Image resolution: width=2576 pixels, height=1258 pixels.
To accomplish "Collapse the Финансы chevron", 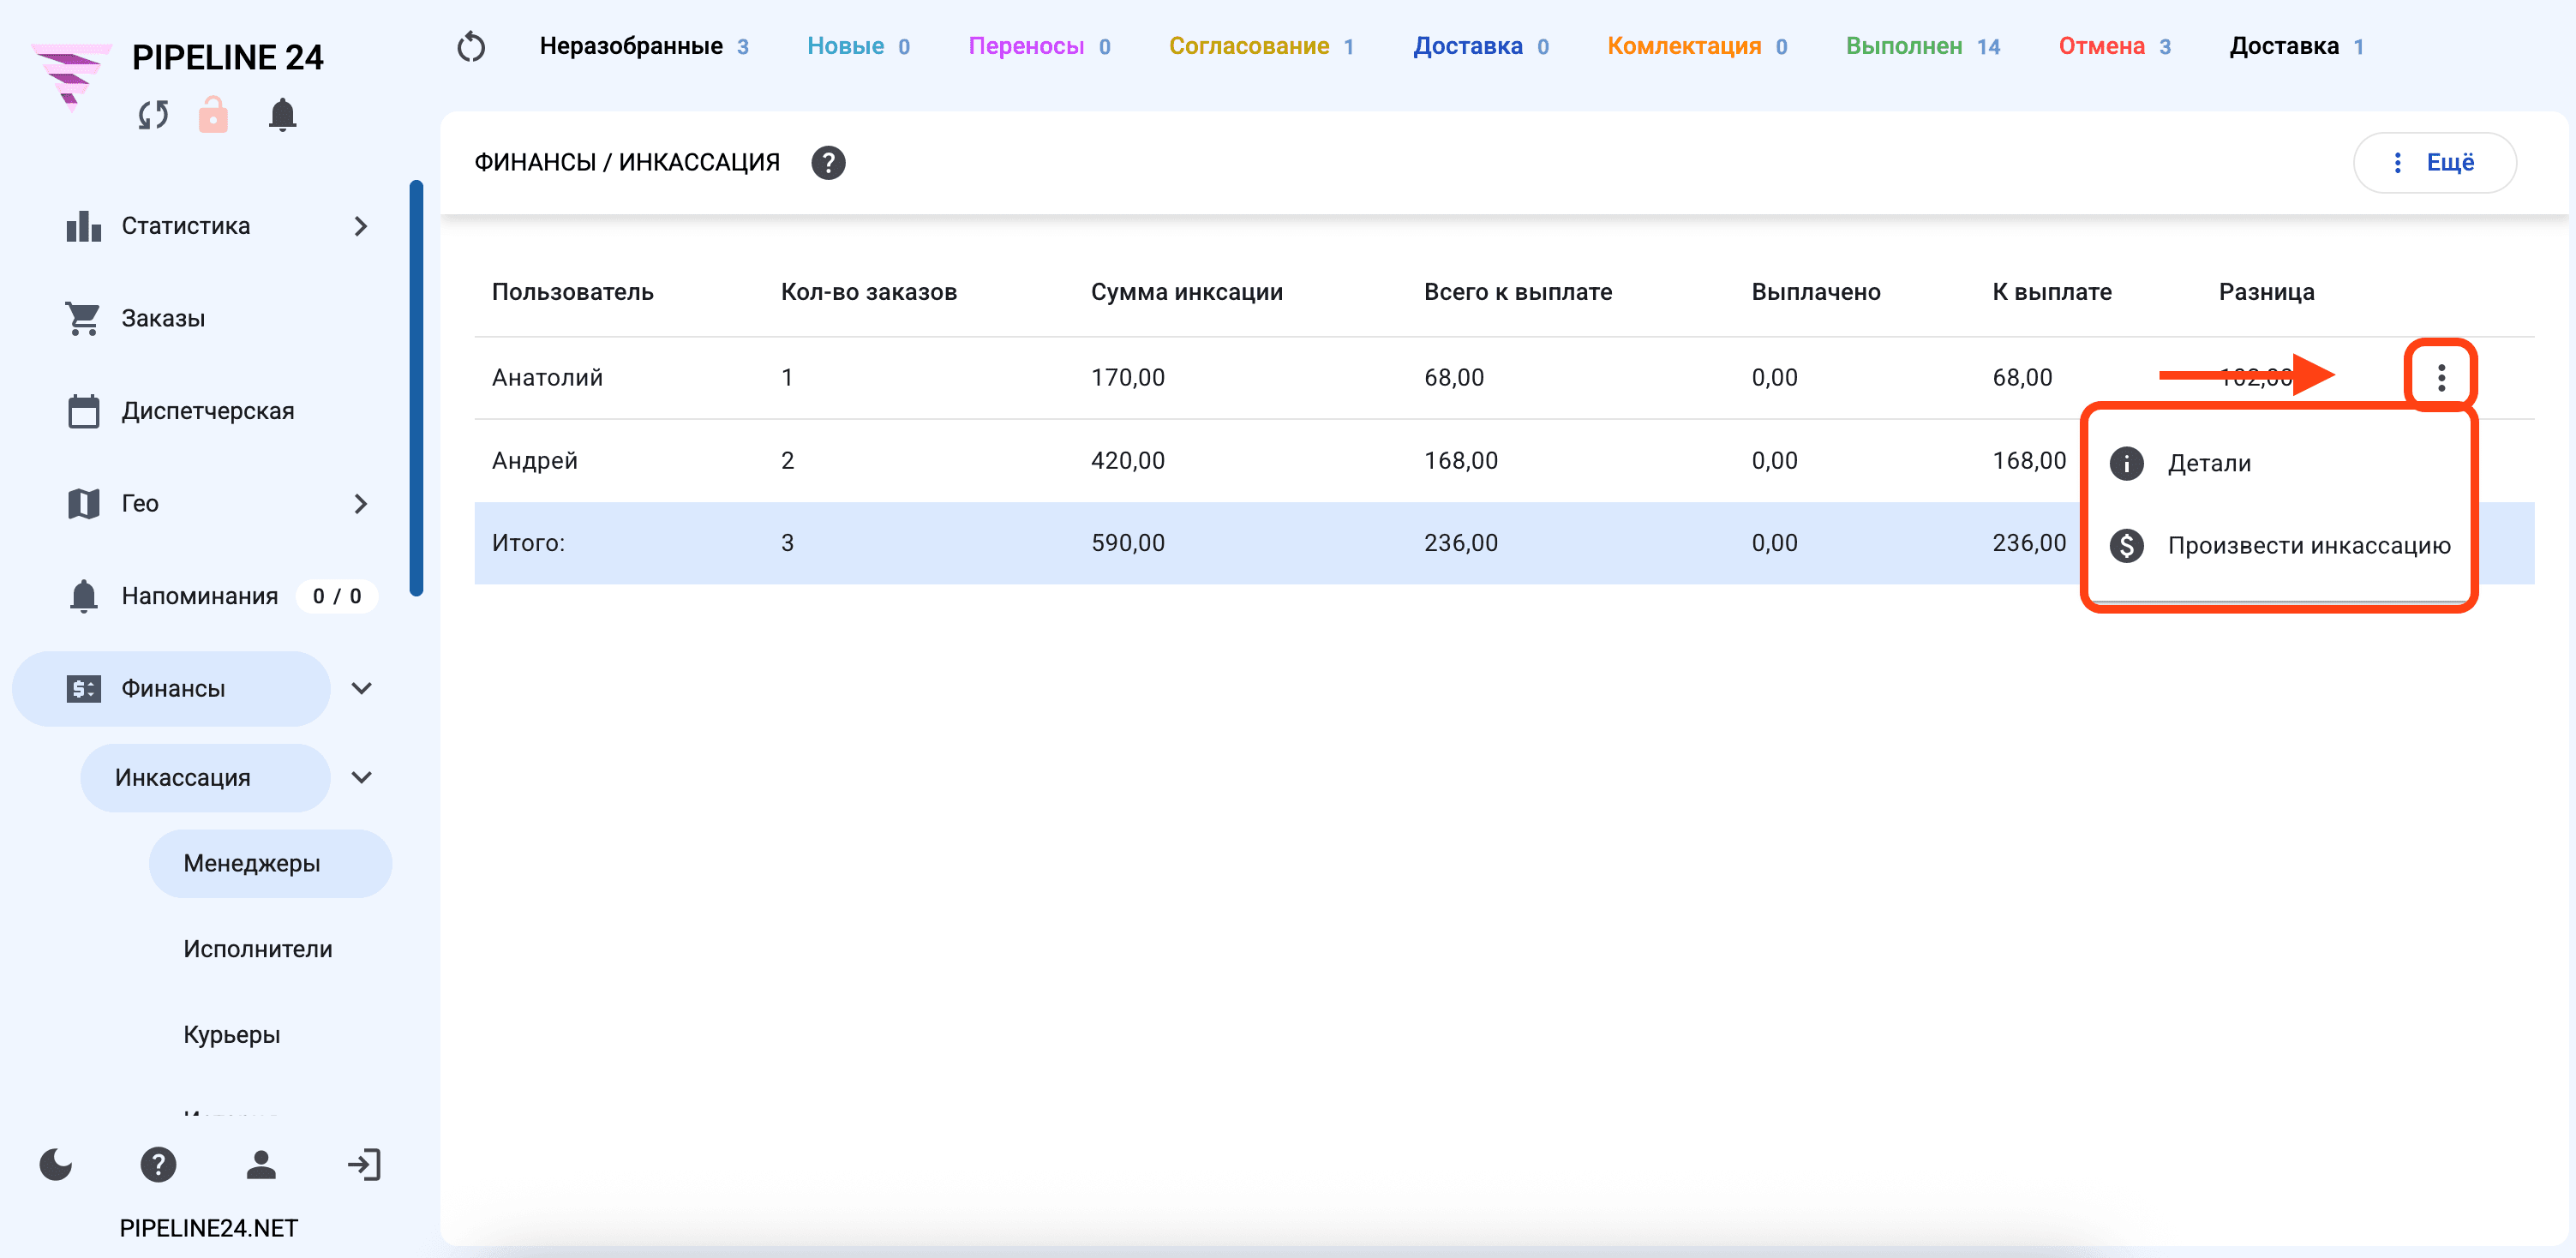I will [x=362, y=688].
